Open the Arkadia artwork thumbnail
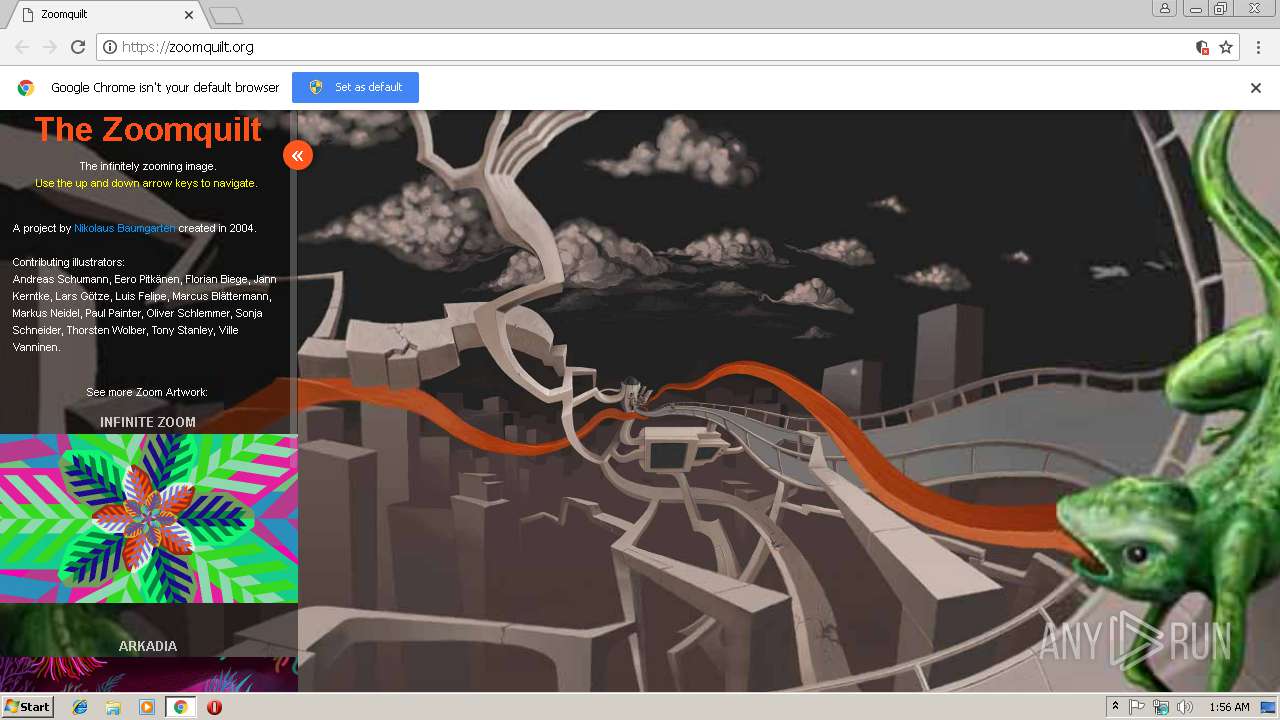The height and width of the screenshot is (720, 1280). coord(149,674)
